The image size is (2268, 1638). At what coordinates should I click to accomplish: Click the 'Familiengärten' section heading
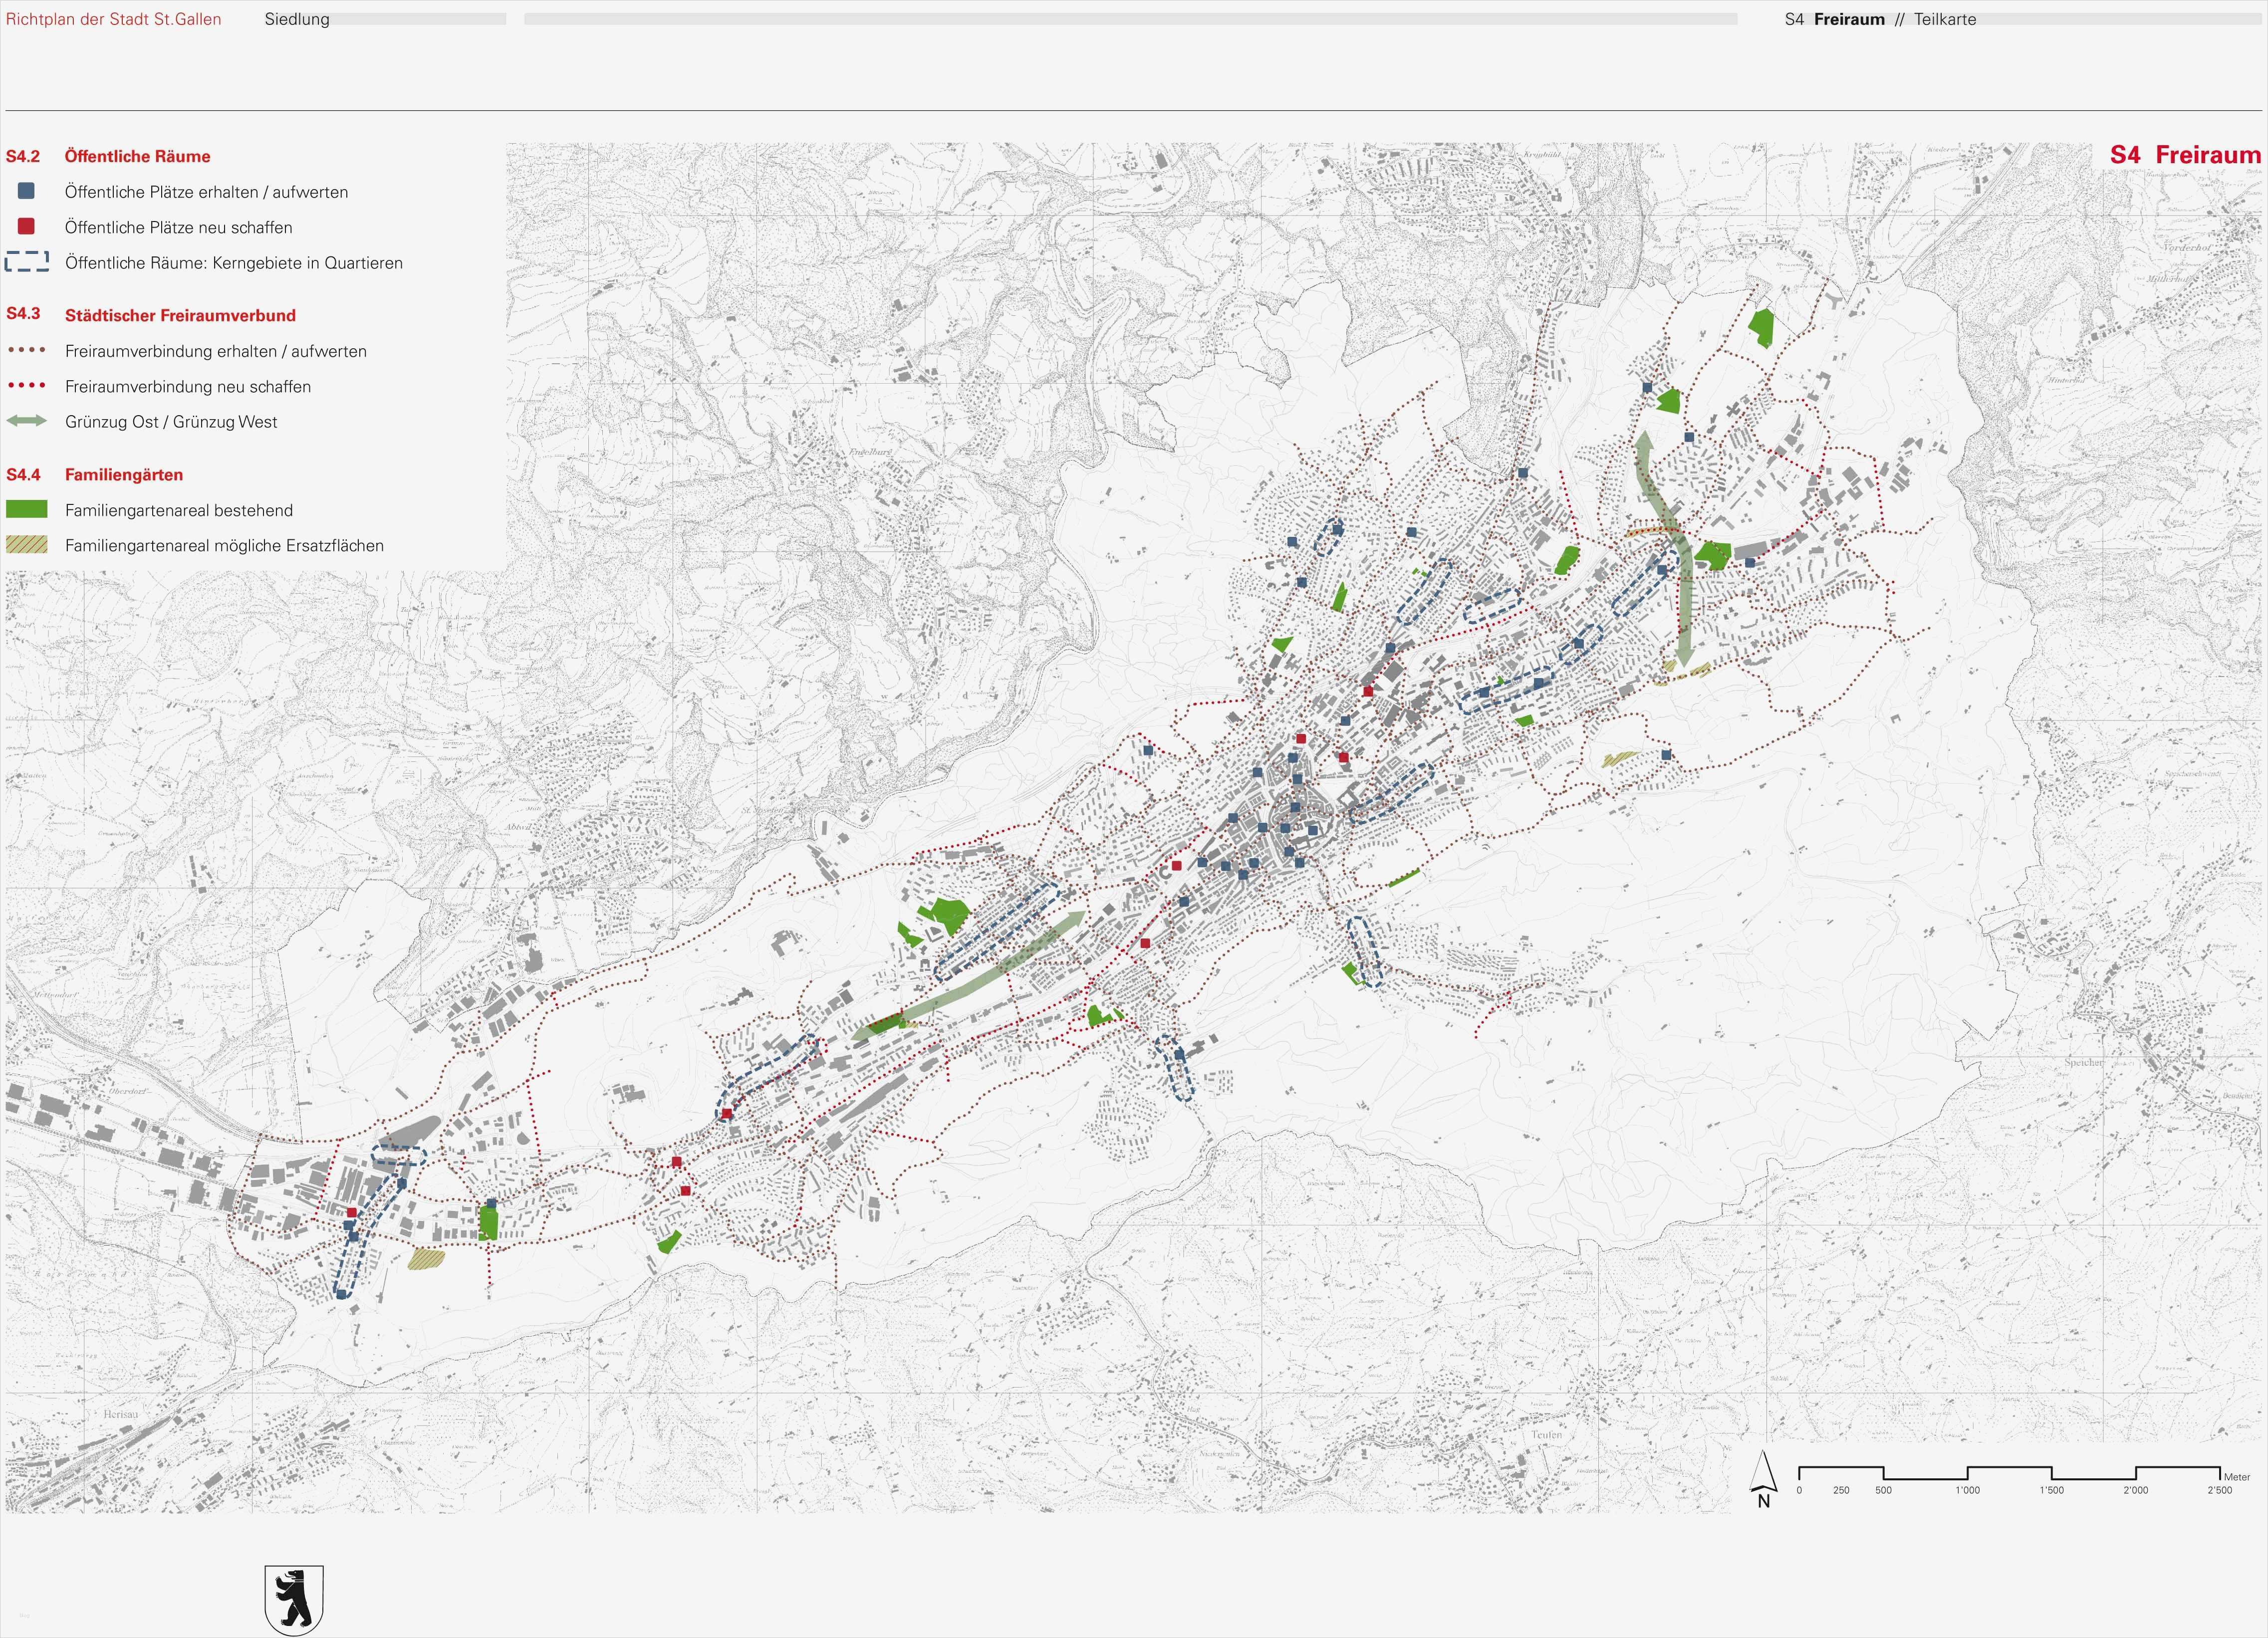click(x=124, y=475)
